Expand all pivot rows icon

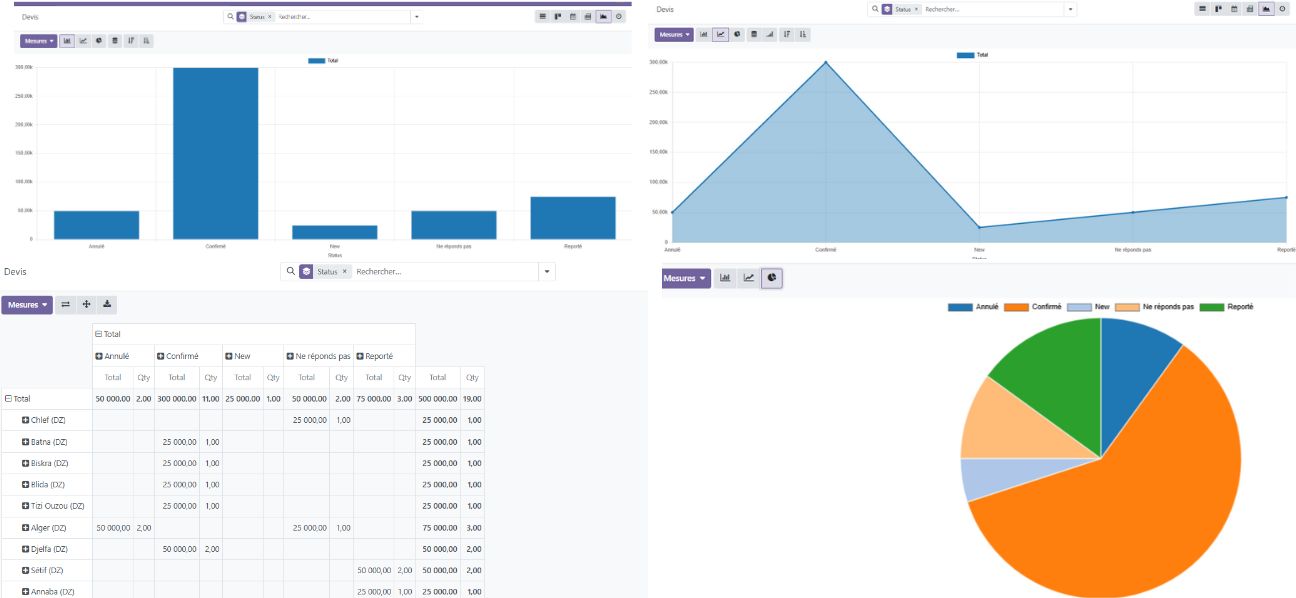[86, 304]
